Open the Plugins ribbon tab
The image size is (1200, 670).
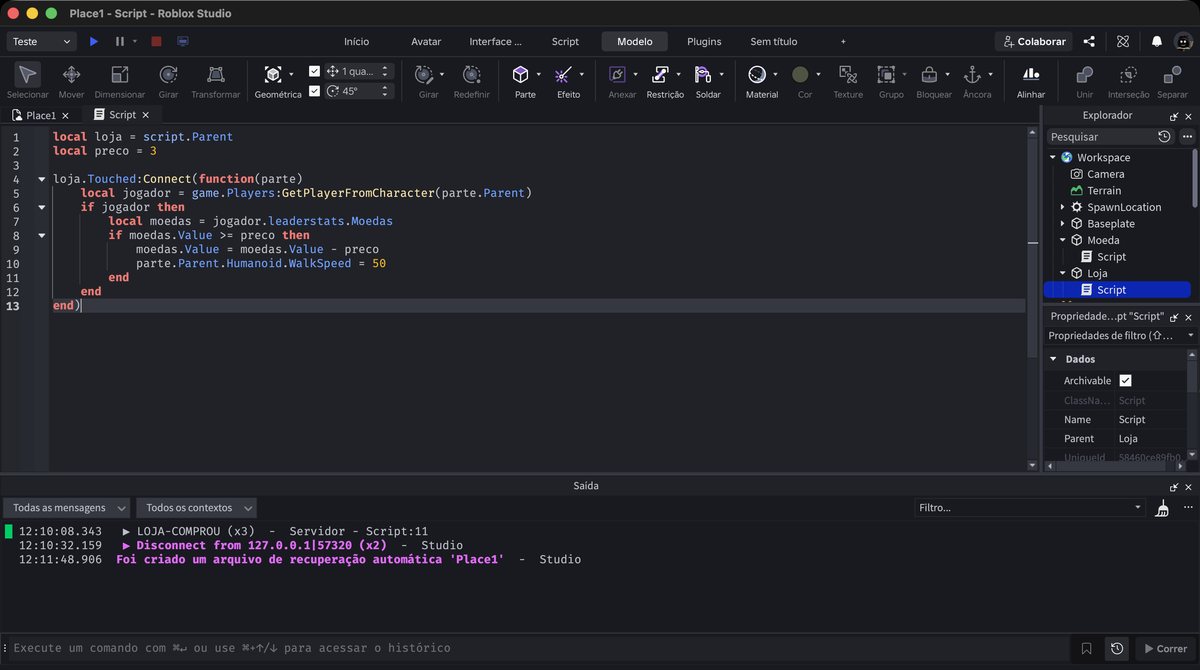704,42
